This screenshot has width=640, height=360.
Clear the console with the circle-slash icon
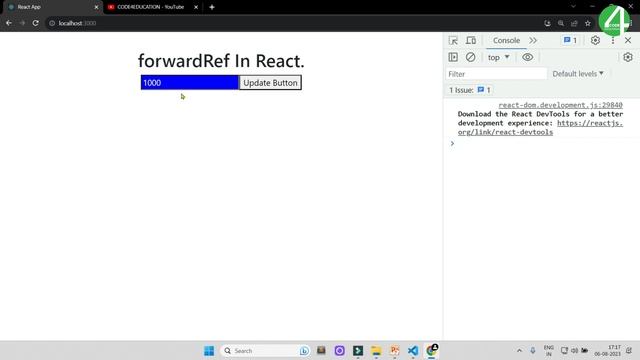click(x=470, y=57)
